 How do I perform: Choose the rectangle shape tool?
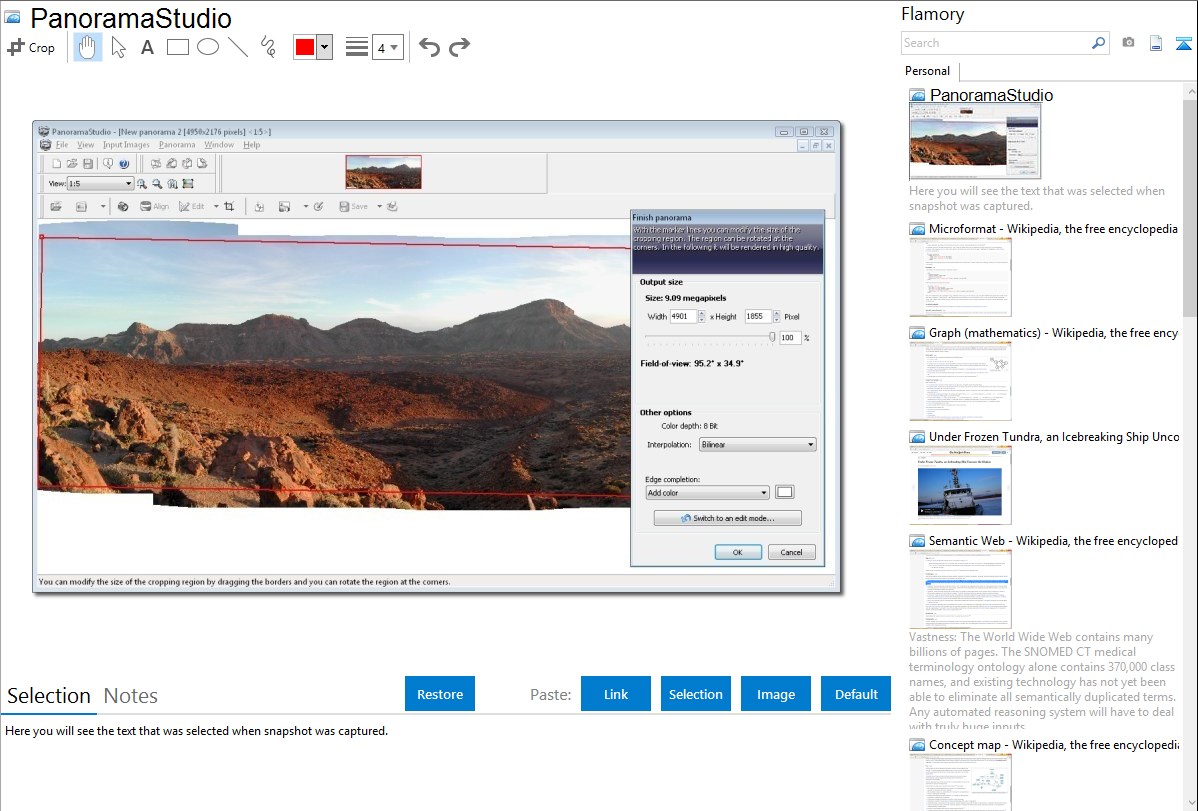click(x=177, y=47)
